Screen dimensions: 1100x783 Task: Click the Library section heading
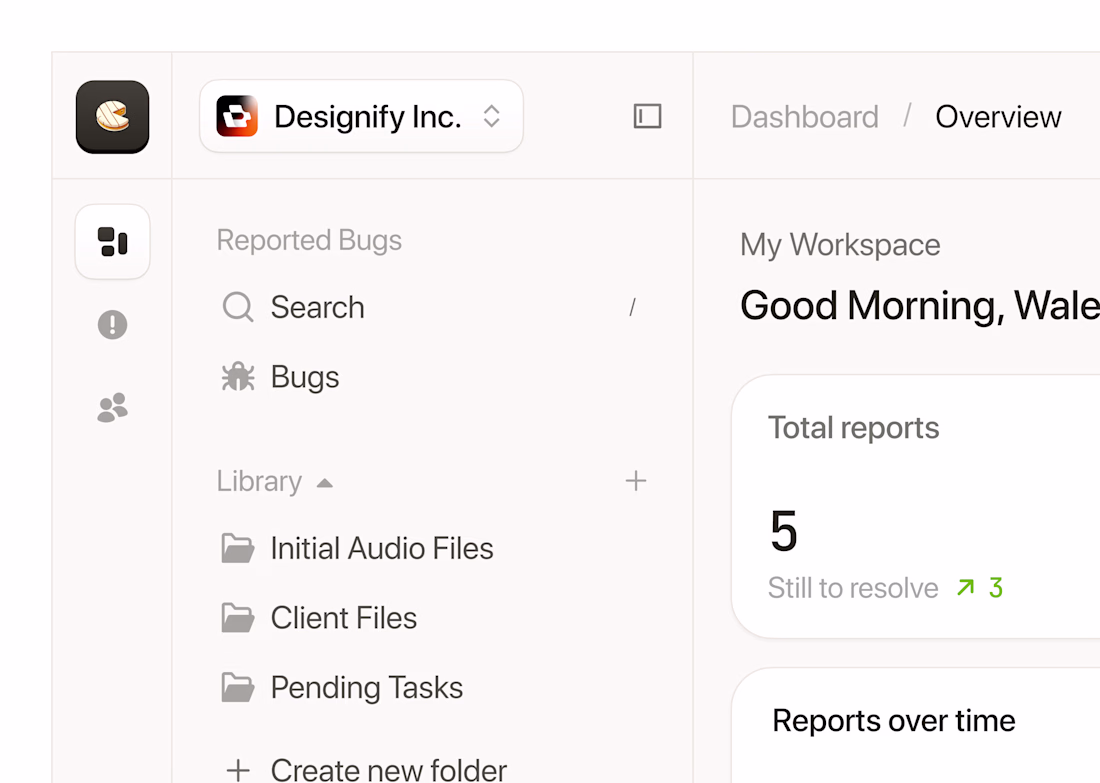tap(260, 481)
